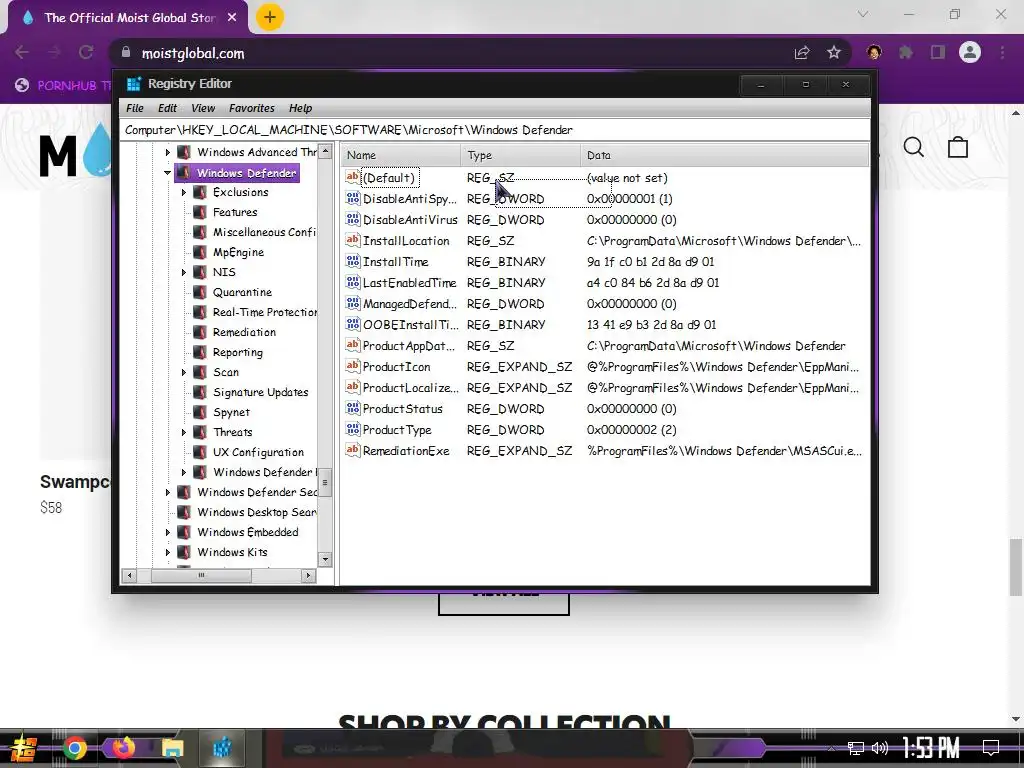
Task: Click the InstallLocation string value icon
Action: click(353, 240)
